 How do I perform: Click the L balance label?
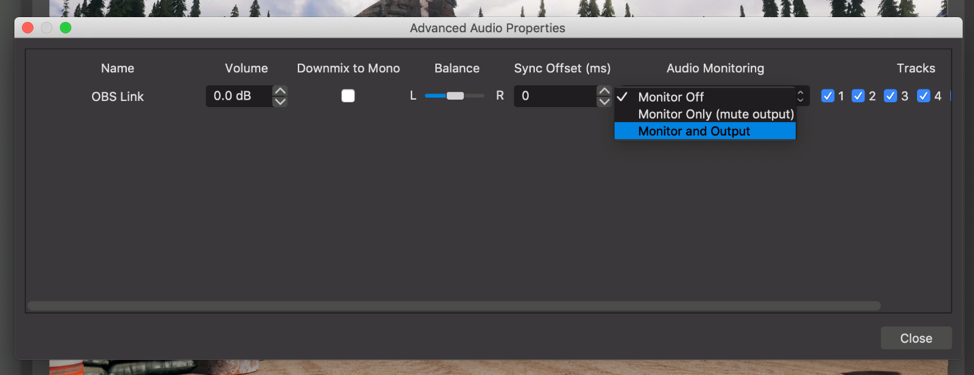click(x=413, y=96)
